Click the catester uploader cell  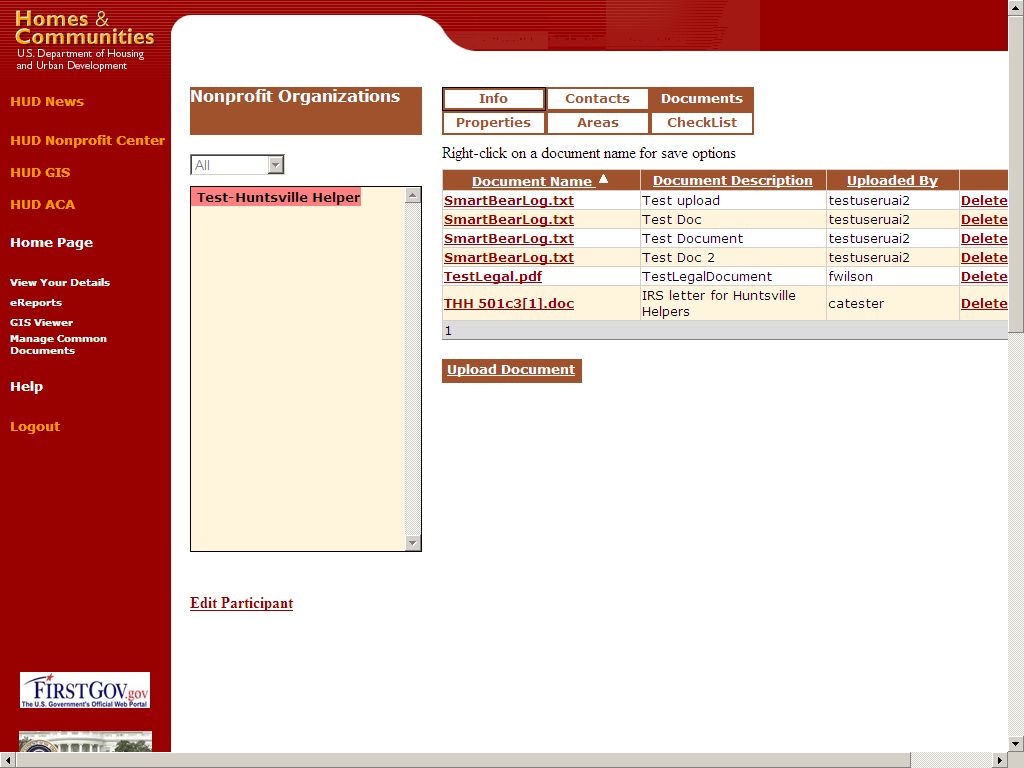click(893, 303)
